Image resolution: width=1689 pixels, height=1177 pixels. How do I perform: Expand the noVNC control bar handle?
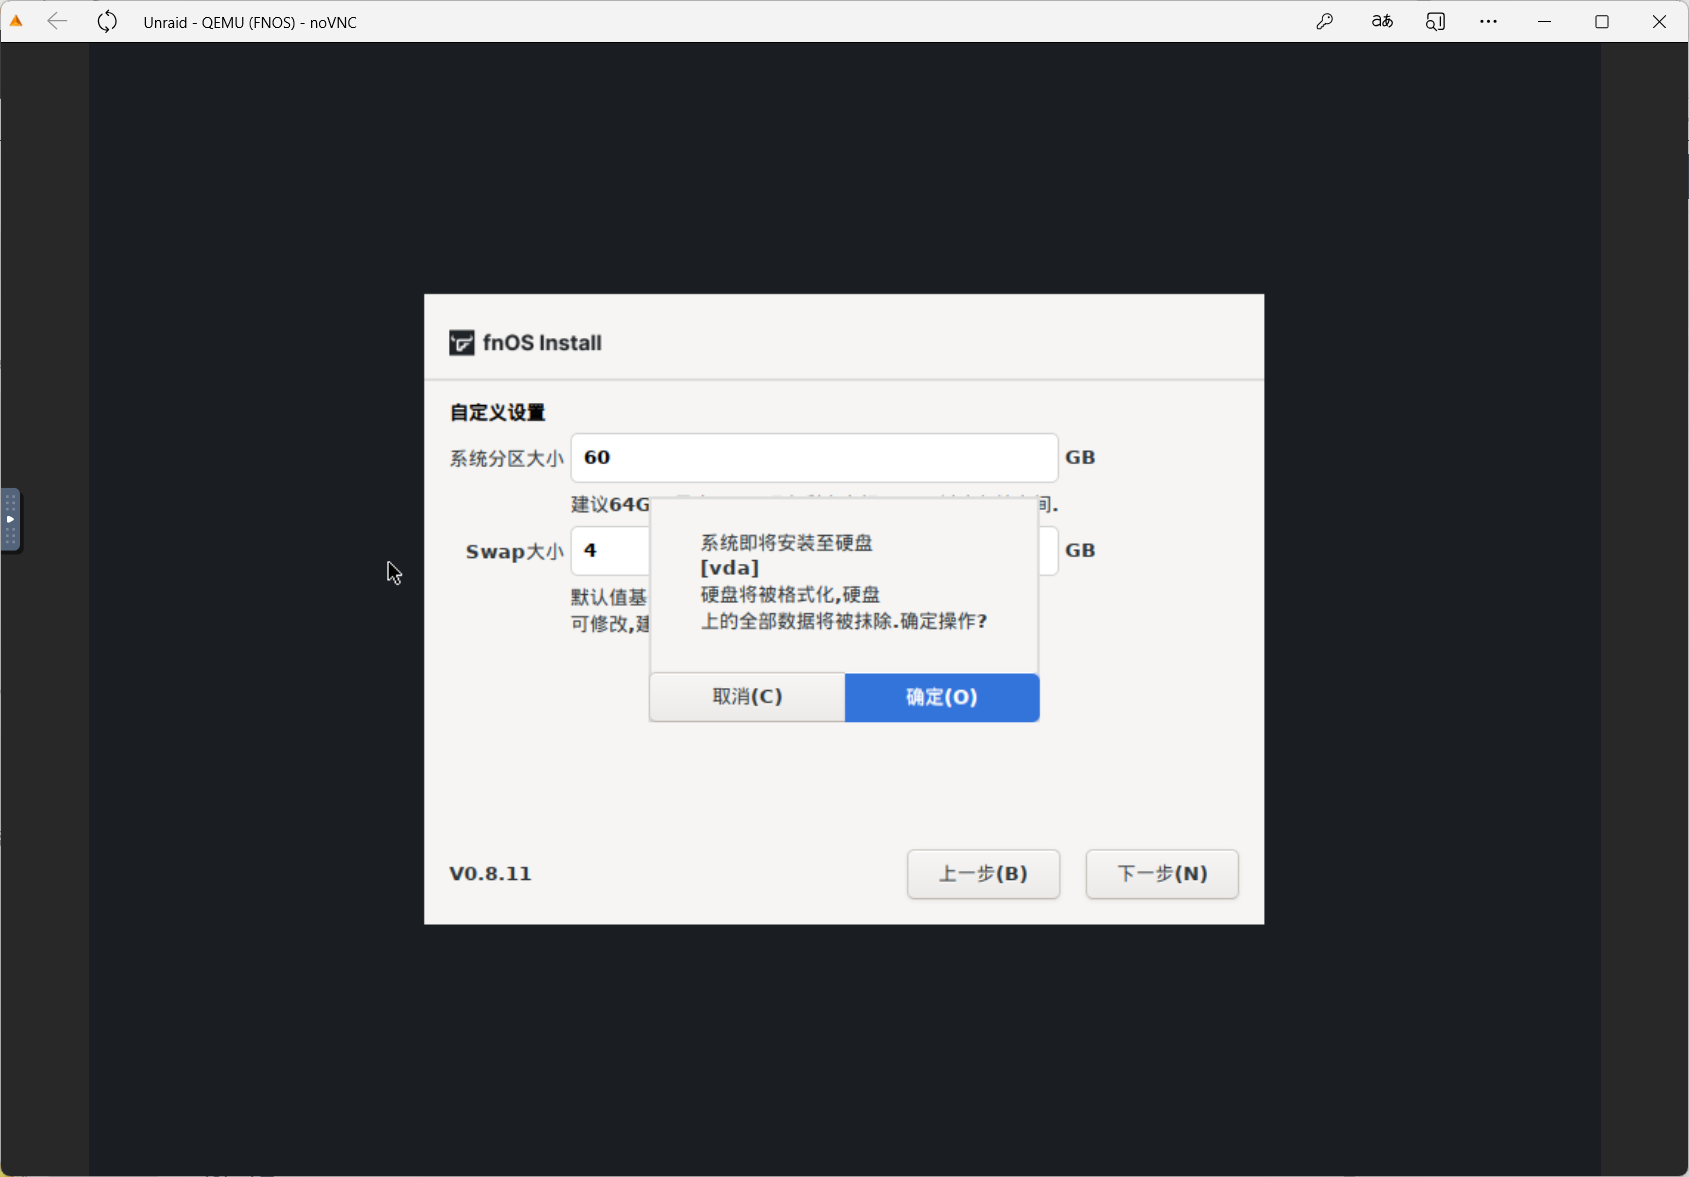[10, 519]
